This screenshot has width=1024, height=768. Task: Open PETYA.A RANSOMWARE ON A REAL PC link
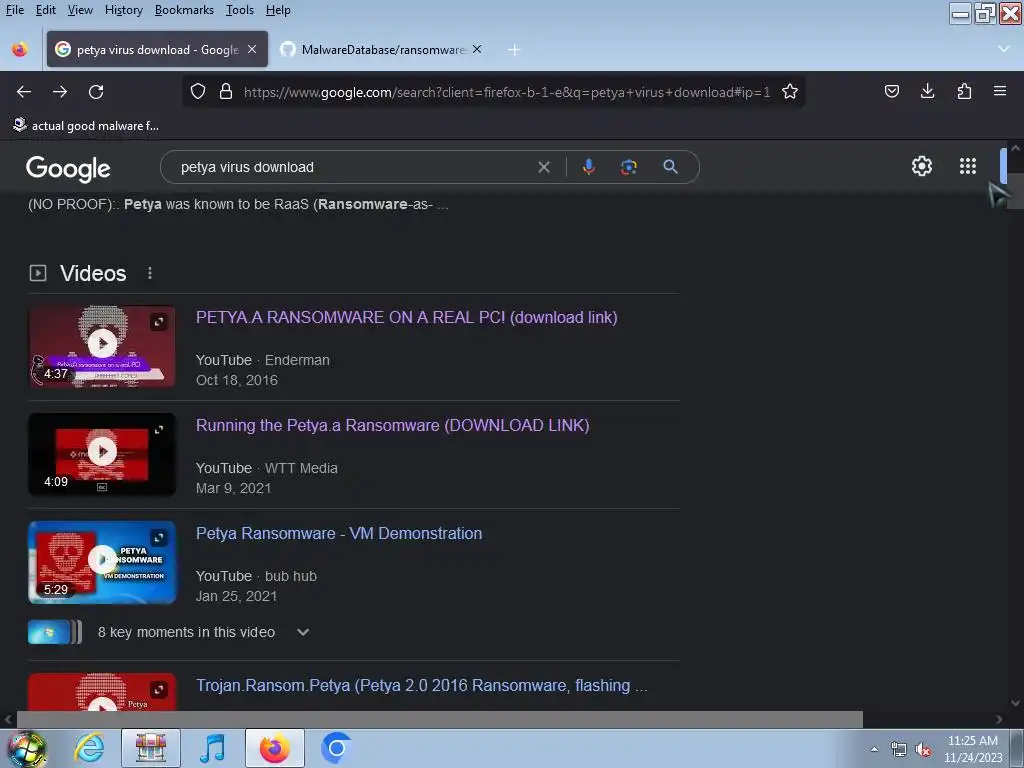coord(406,317)
